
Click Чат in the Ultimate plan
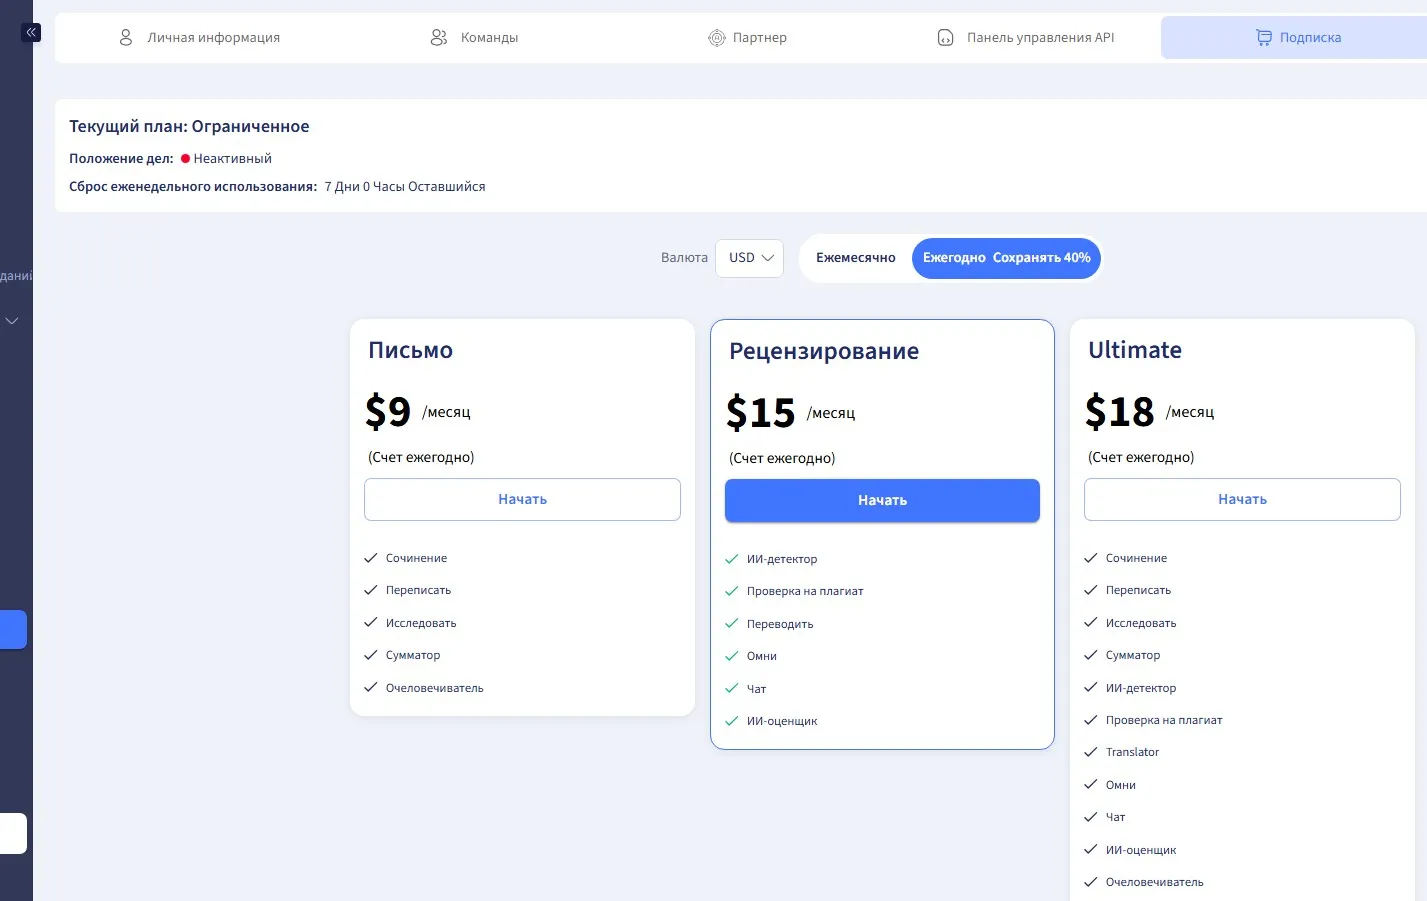1116,817
